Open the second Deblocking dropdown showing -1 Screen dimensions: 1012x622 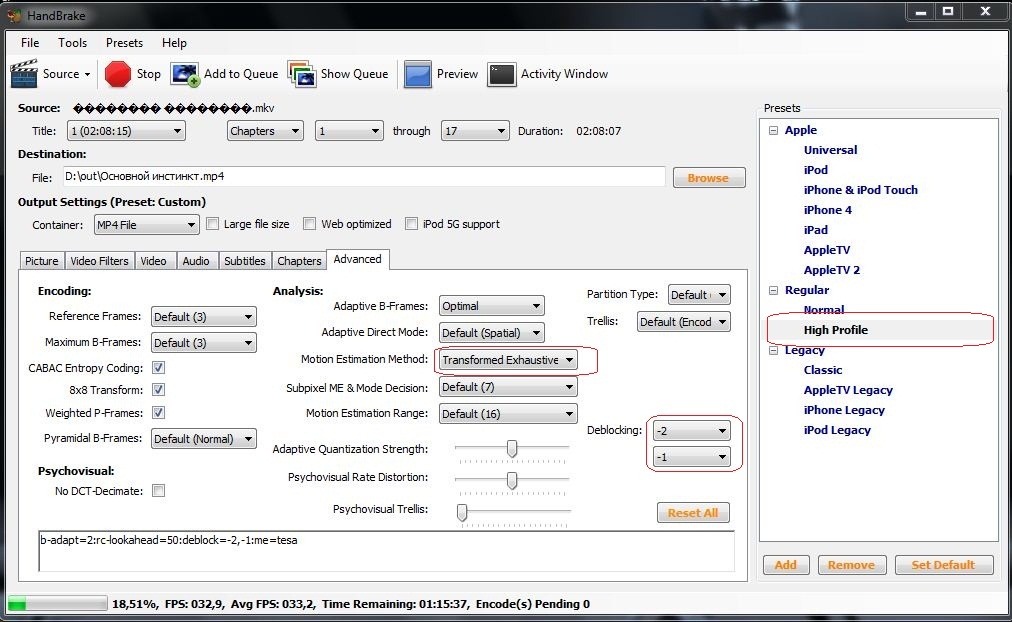tap(692, 457)
